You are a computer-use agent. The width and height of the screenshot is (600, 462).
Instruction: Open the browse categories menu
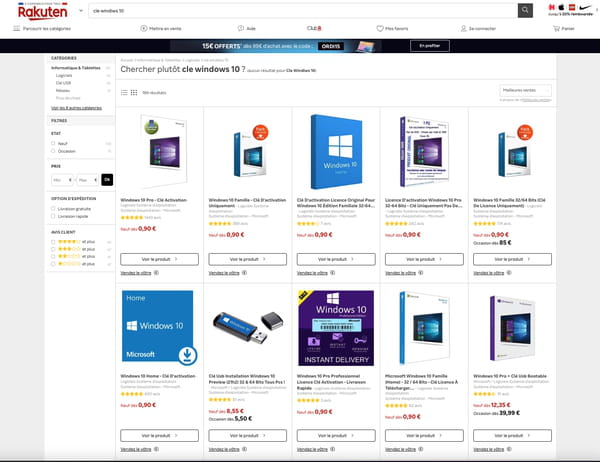click(x=42, y=28)
